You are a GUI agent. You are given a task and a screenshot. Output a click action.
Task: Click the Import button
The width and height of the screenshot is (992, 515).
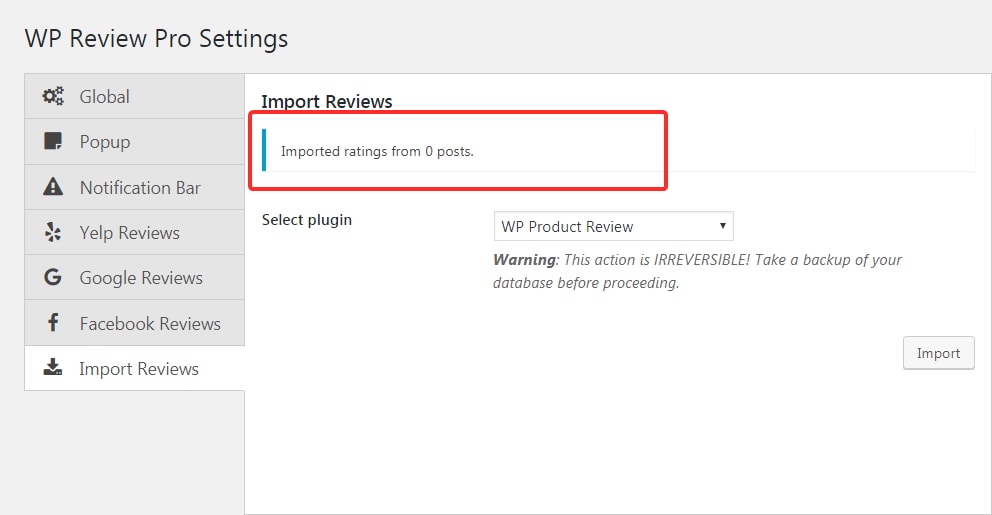pyautogui.click(x=938, y=353)
